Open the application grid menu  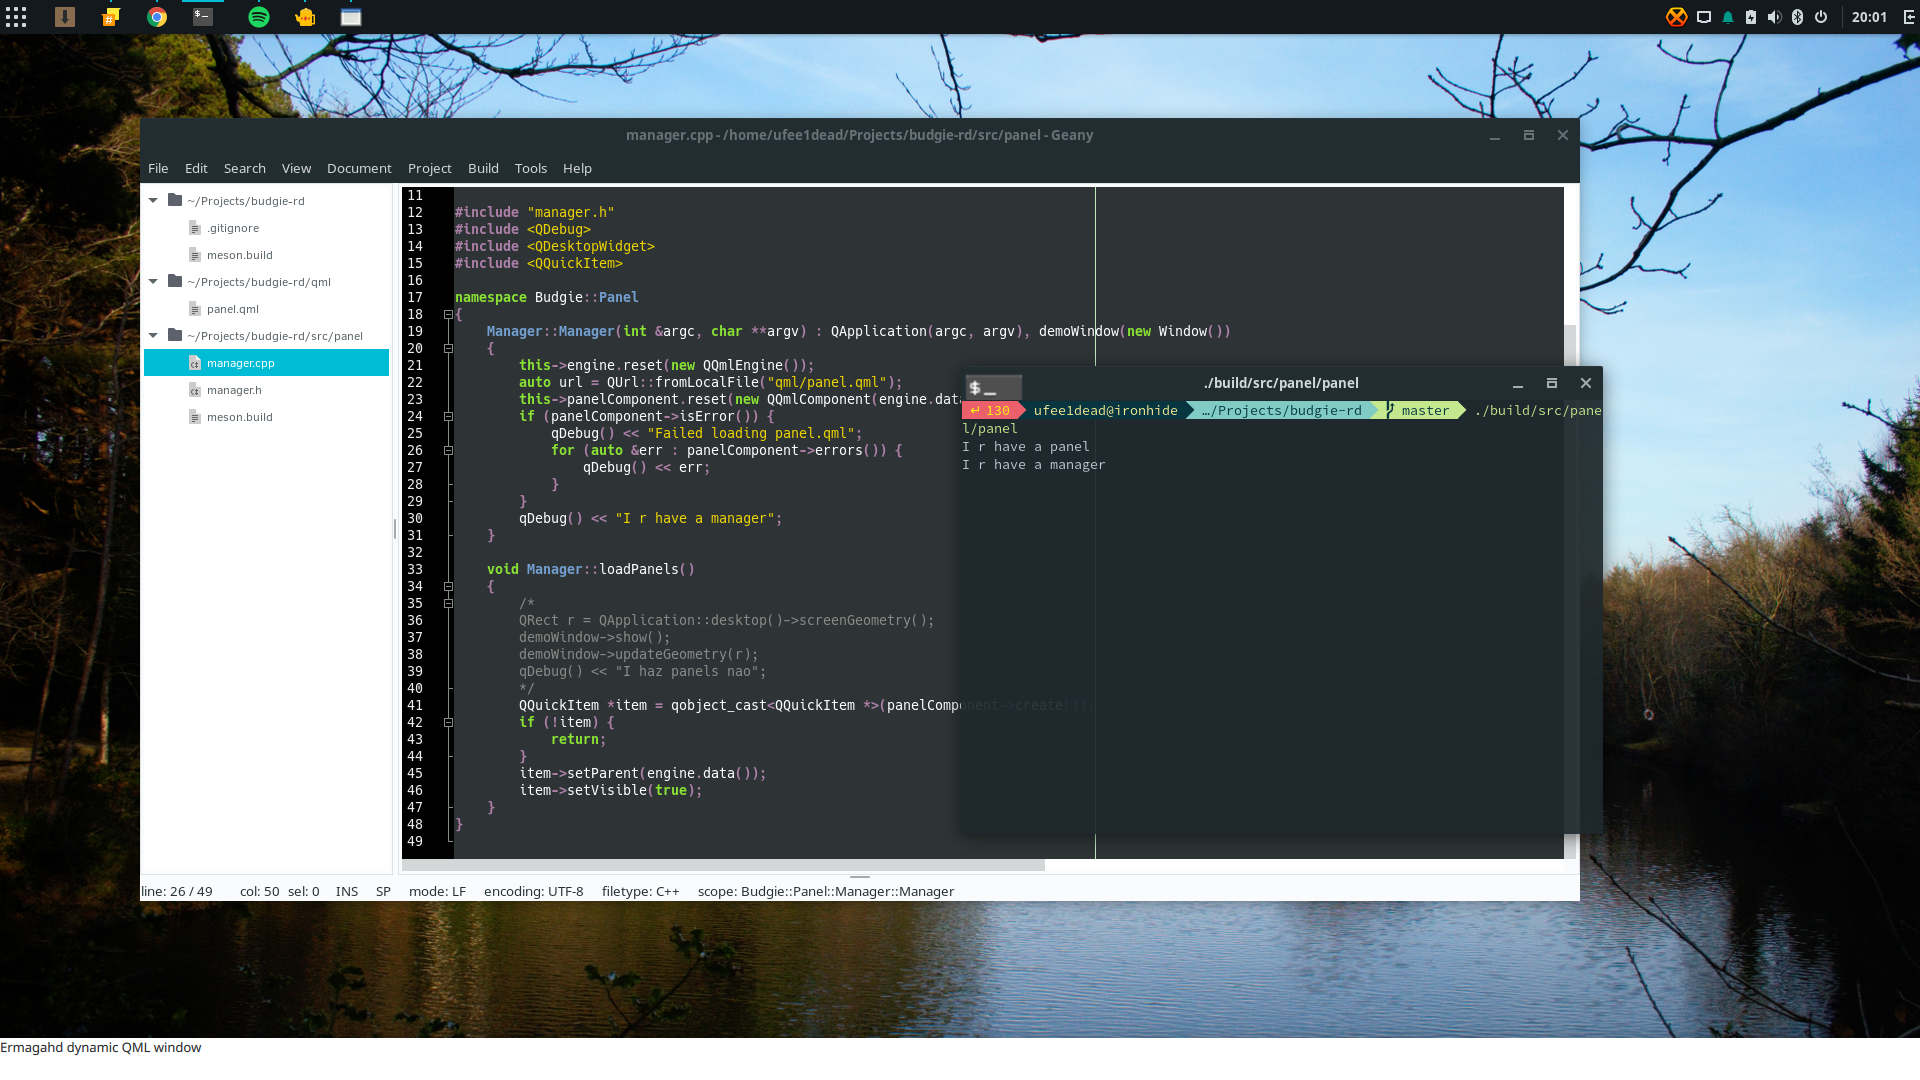(x=16, y=17)
